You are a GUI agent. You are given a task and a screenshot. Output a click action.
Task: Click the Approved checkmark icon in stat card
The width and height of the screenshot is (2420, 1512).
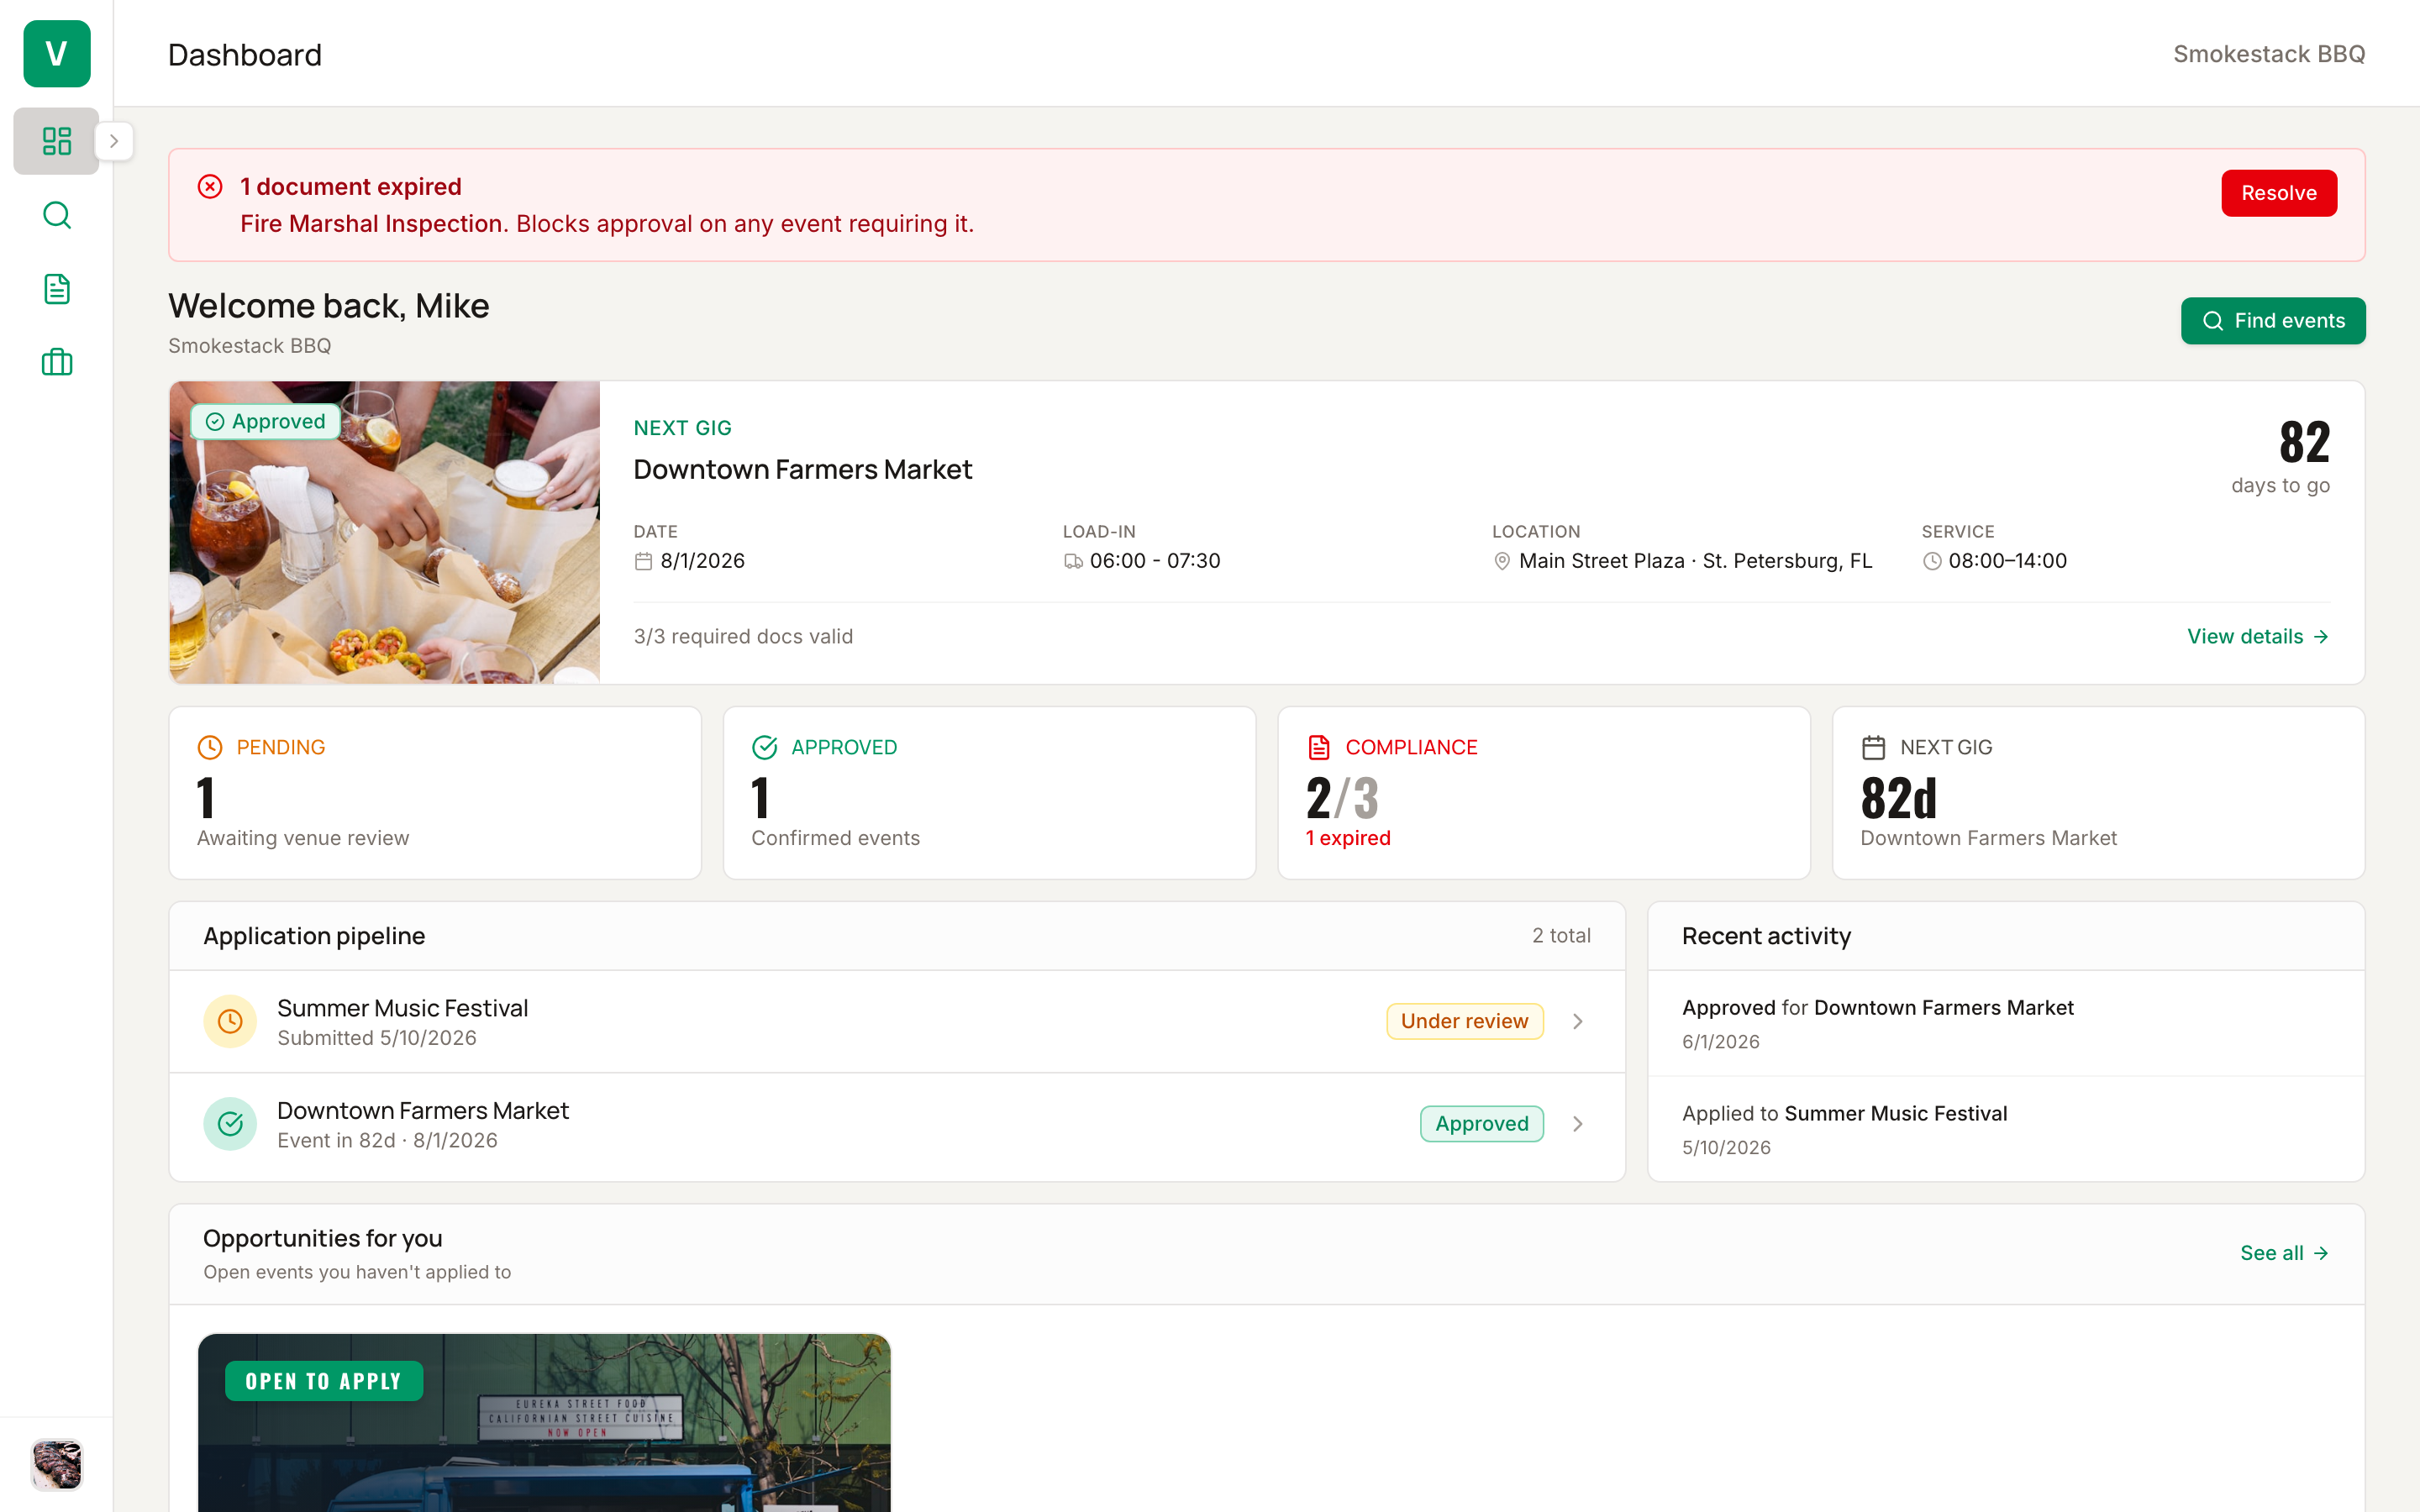pyautogui.click(x=764, y=748)
